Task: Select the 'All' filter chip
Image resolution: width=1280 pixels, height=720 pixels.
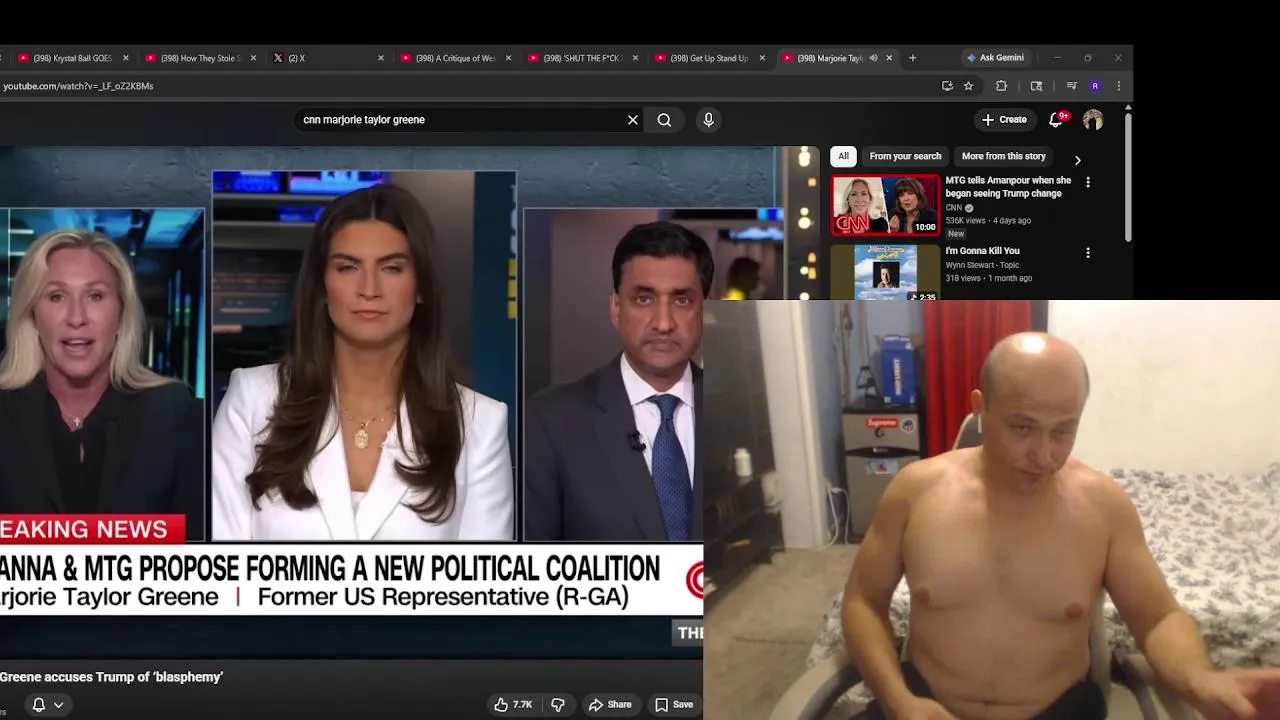Action: point(843,156)
